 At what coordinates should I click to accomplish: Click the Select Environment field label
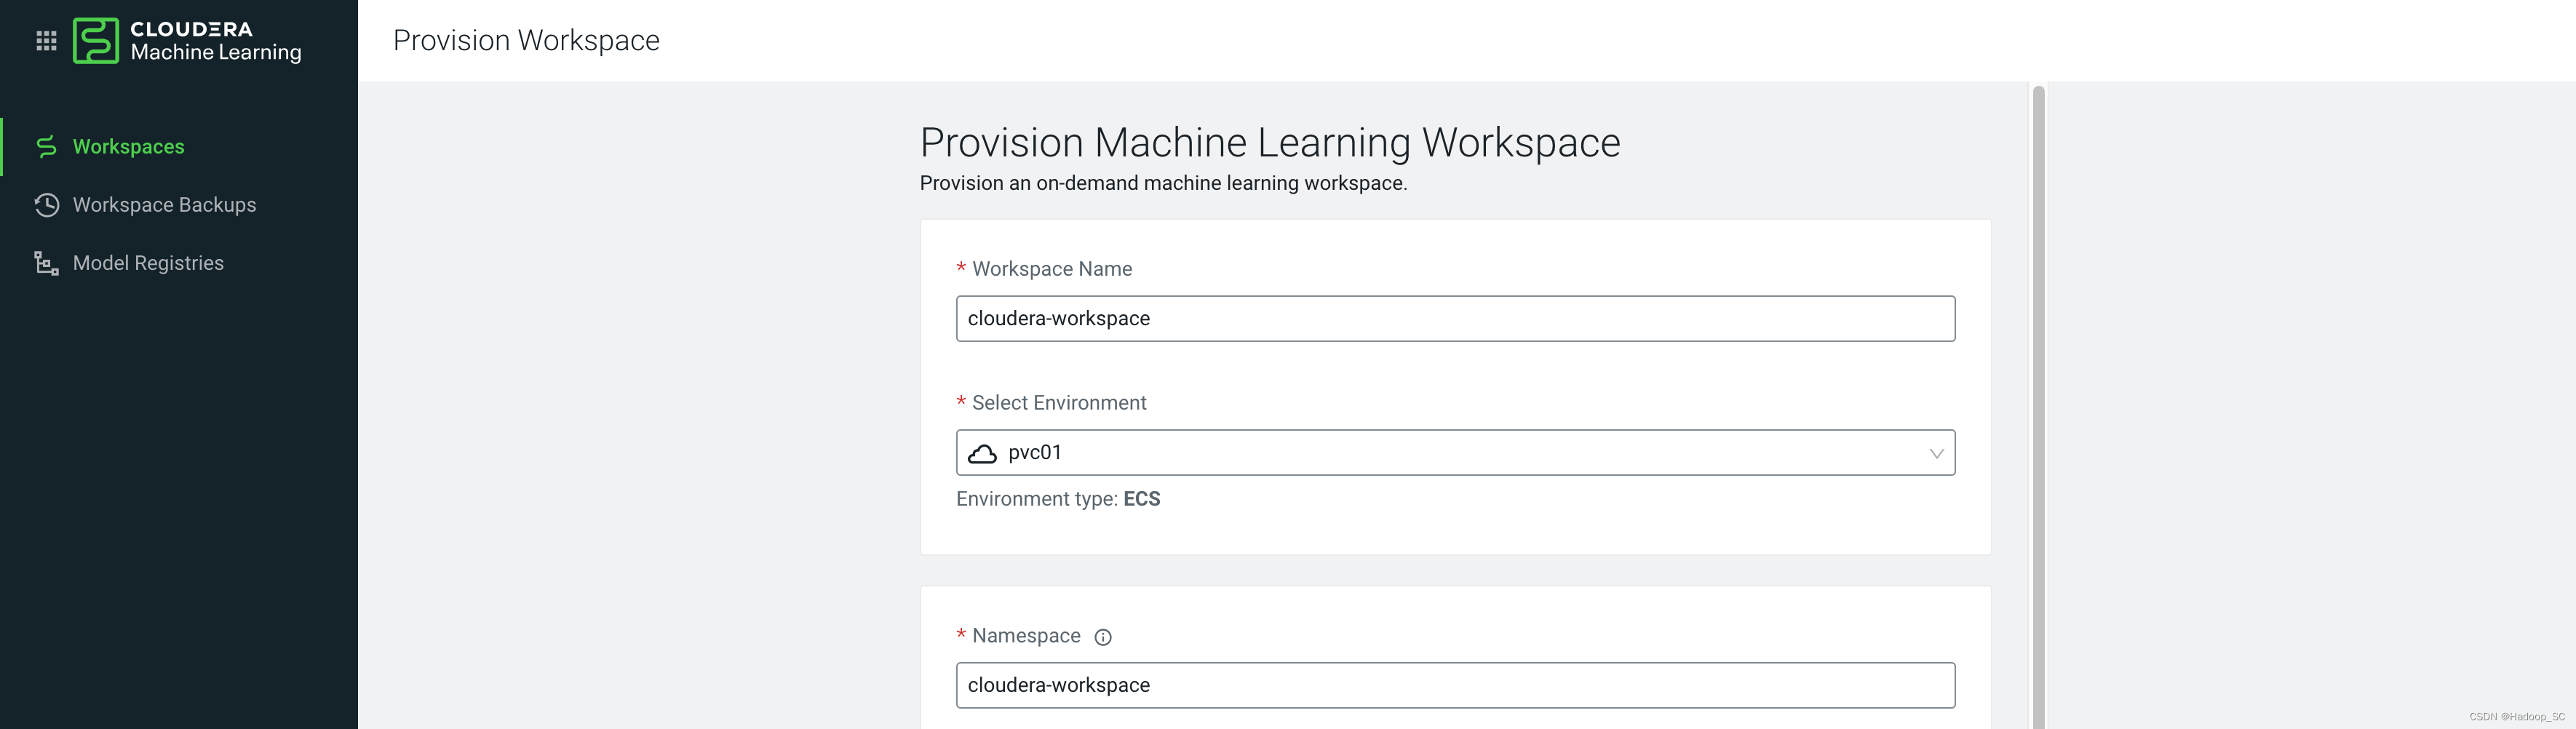pyautogui.click(x=1059, y=403)
